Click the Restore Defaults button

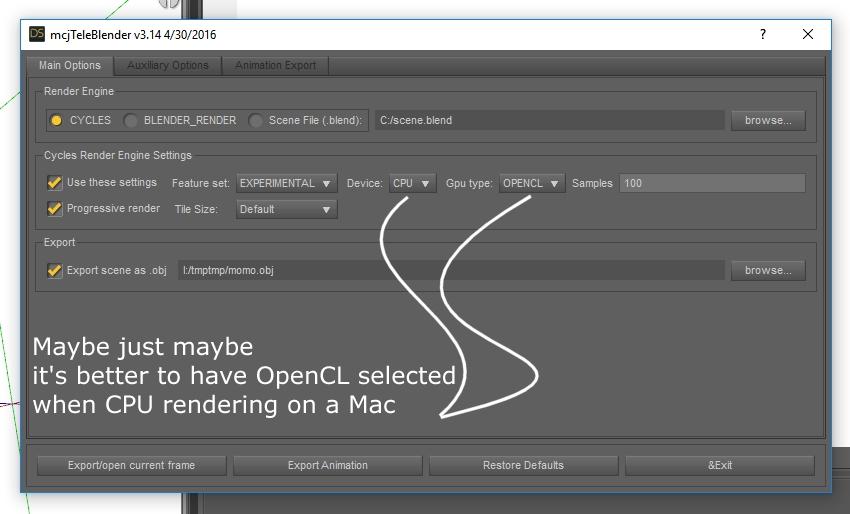pyautogui.click(x=523, y=465)
